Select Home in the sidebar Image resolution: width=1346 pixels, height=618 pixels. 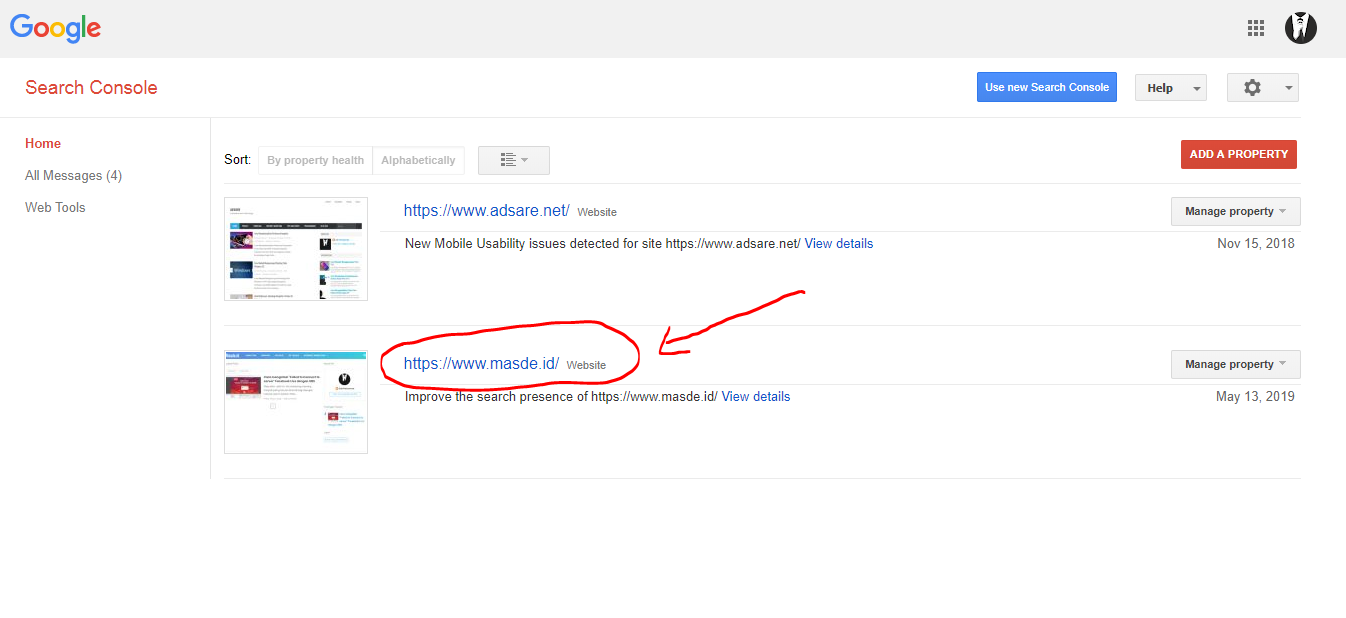[43, 143]
